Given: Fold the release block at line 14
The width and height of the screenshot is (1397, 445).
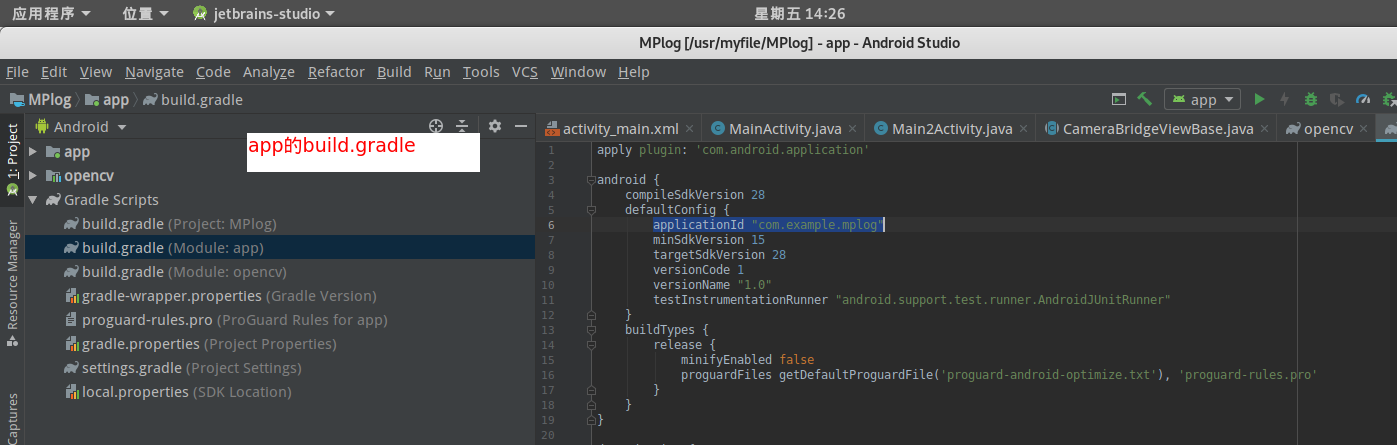Looking at the screenshot, I should (x=590, y=344).
